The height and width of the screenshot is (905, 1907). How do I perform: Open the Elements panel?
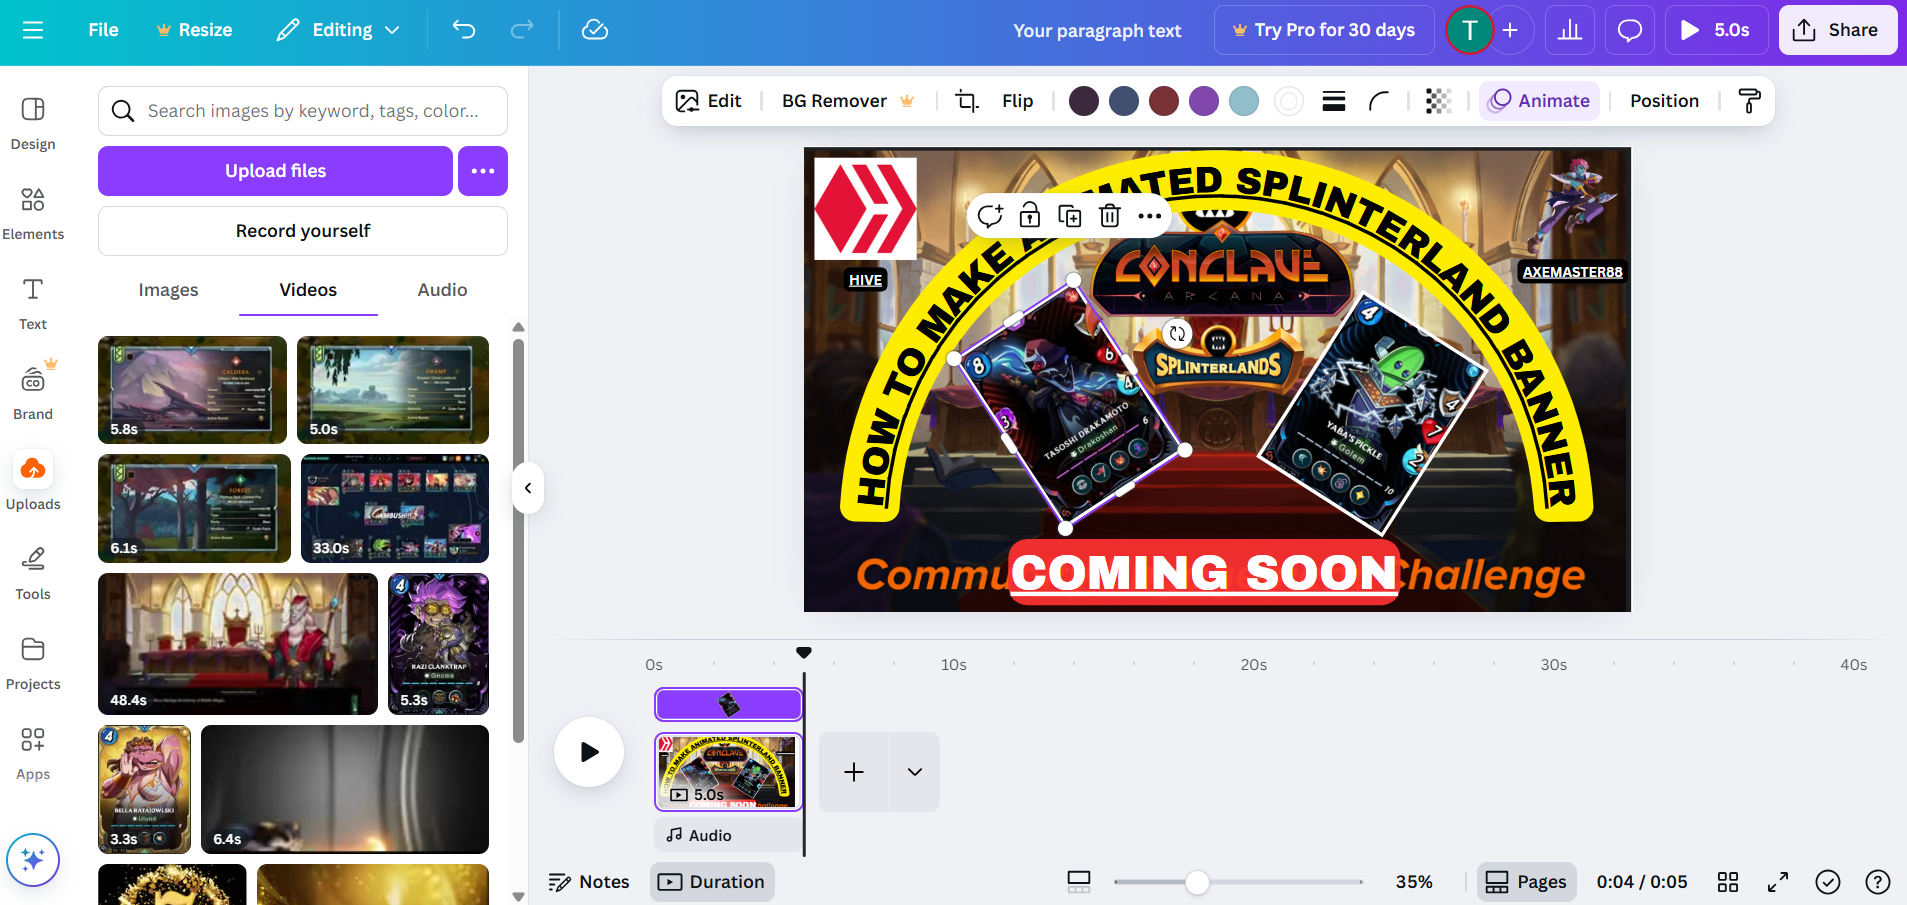coord(33,213)
